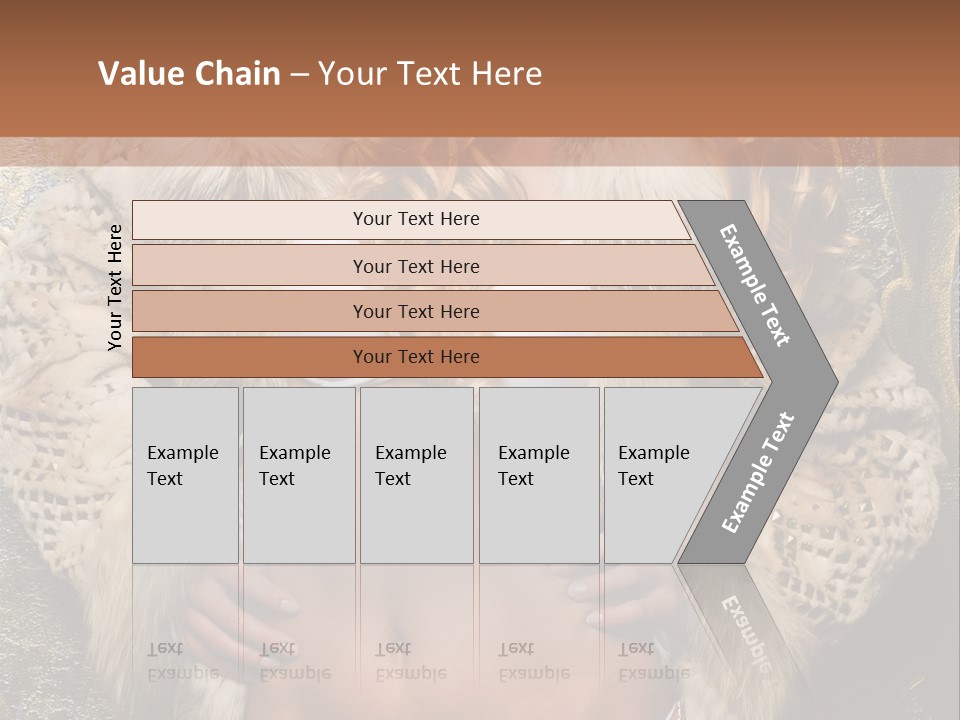Click the bold "Value Chain" title words
This screenshot has width=960, height=720.
tap(189, 74)
